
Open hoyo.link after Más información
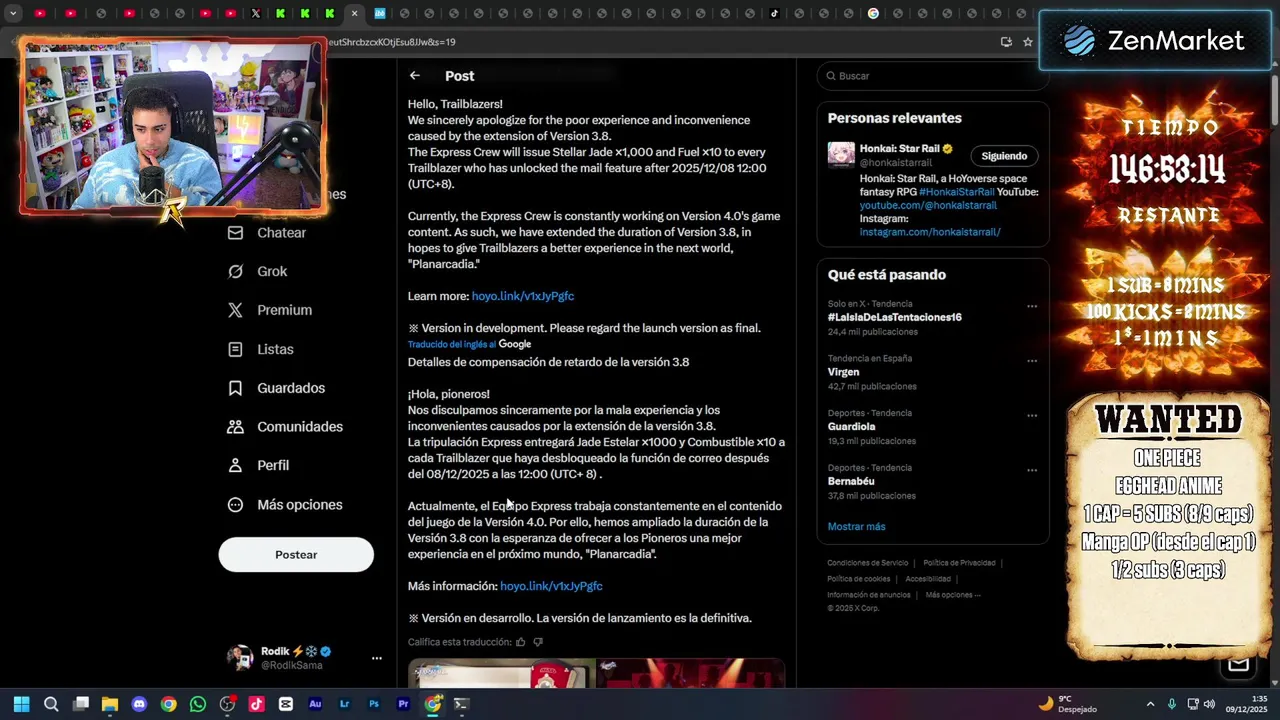pyautogui.click(x=551, y=586)
